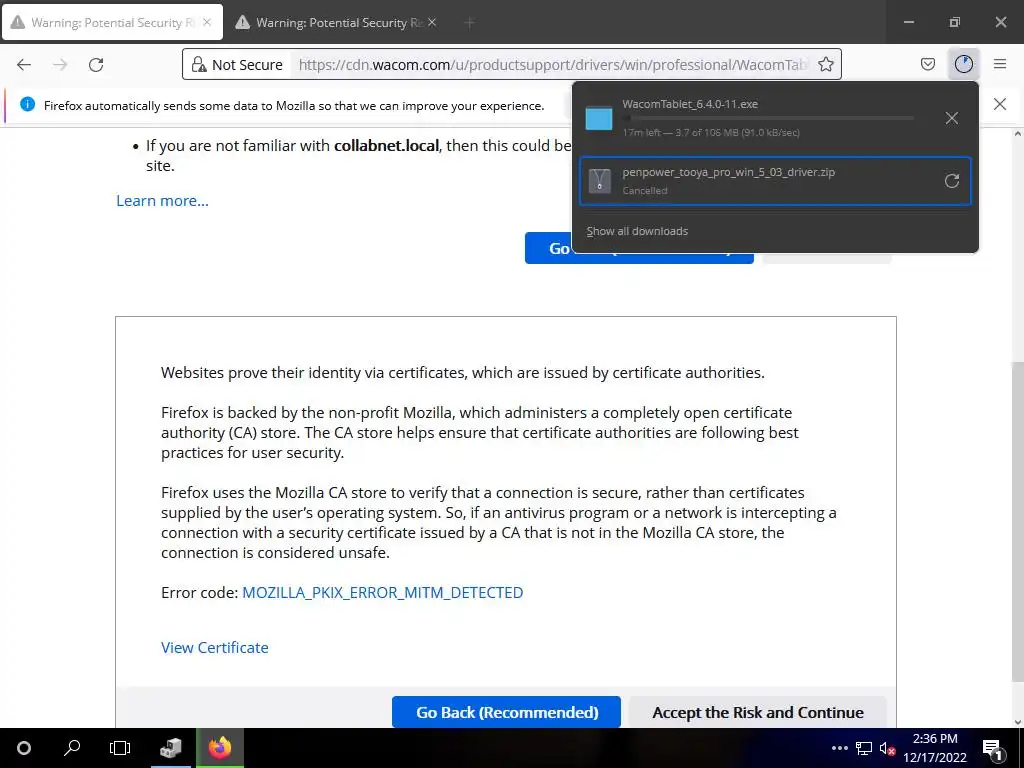1024x768 pixels.
Task: Cancel the WacomTablet_6.4.0-11.exe download
Action: point(952,118)
